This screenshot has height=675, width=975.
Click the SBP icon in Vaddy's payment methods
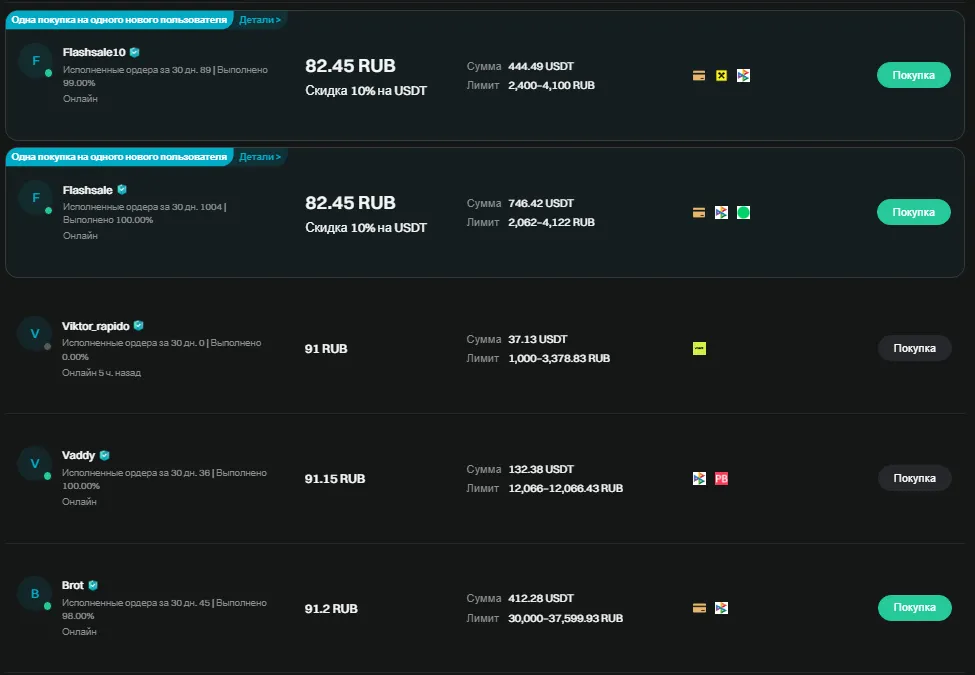pos(698,478)
